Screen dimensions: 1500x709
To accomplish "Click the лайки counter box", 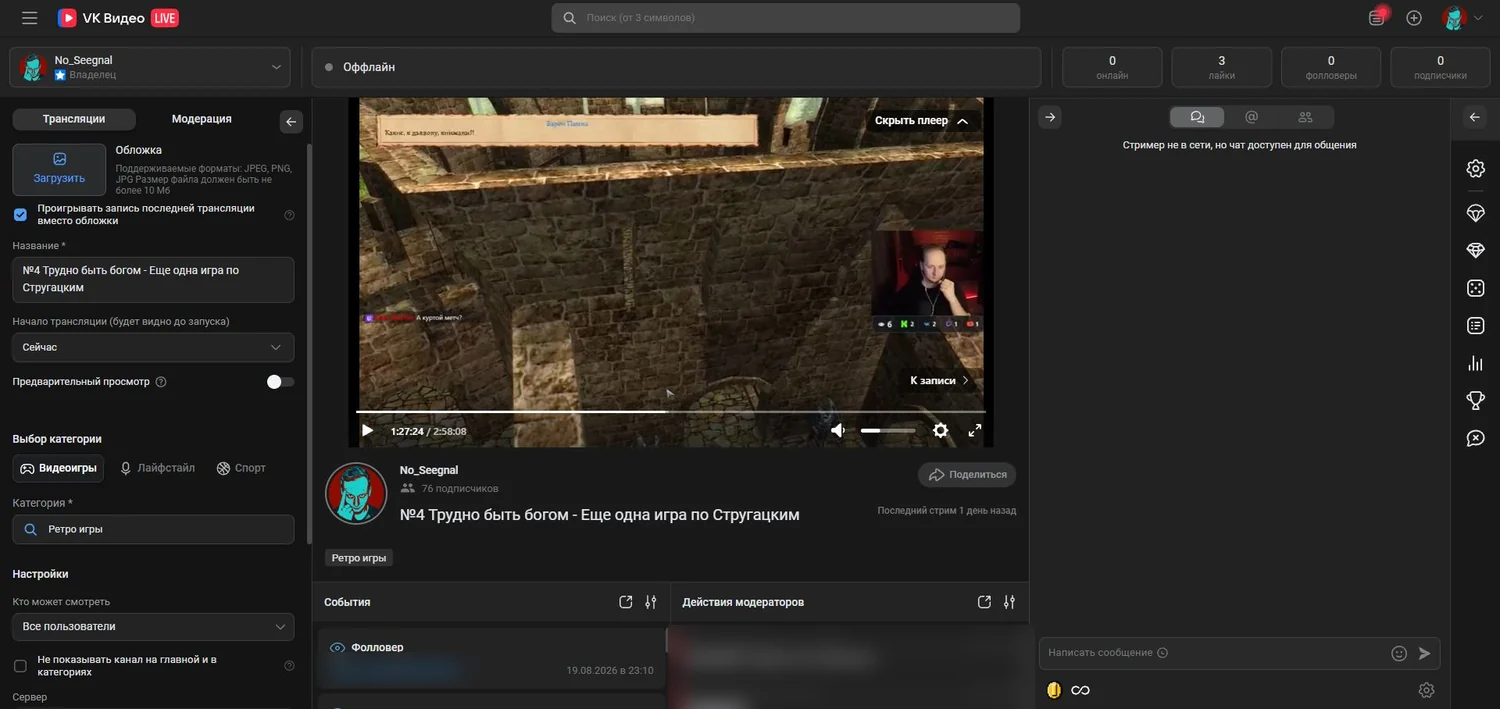I will 1221,67.
